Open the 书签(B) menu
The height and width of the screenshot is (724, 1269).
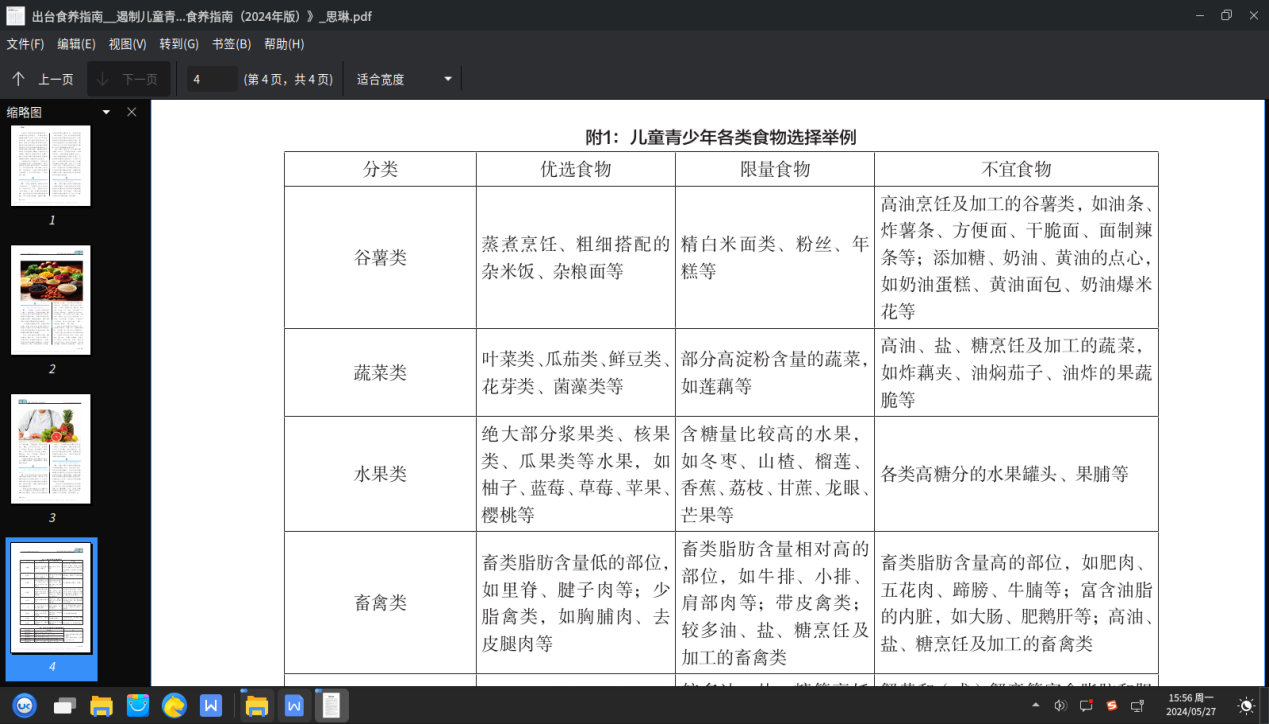(x=231, y=44)
